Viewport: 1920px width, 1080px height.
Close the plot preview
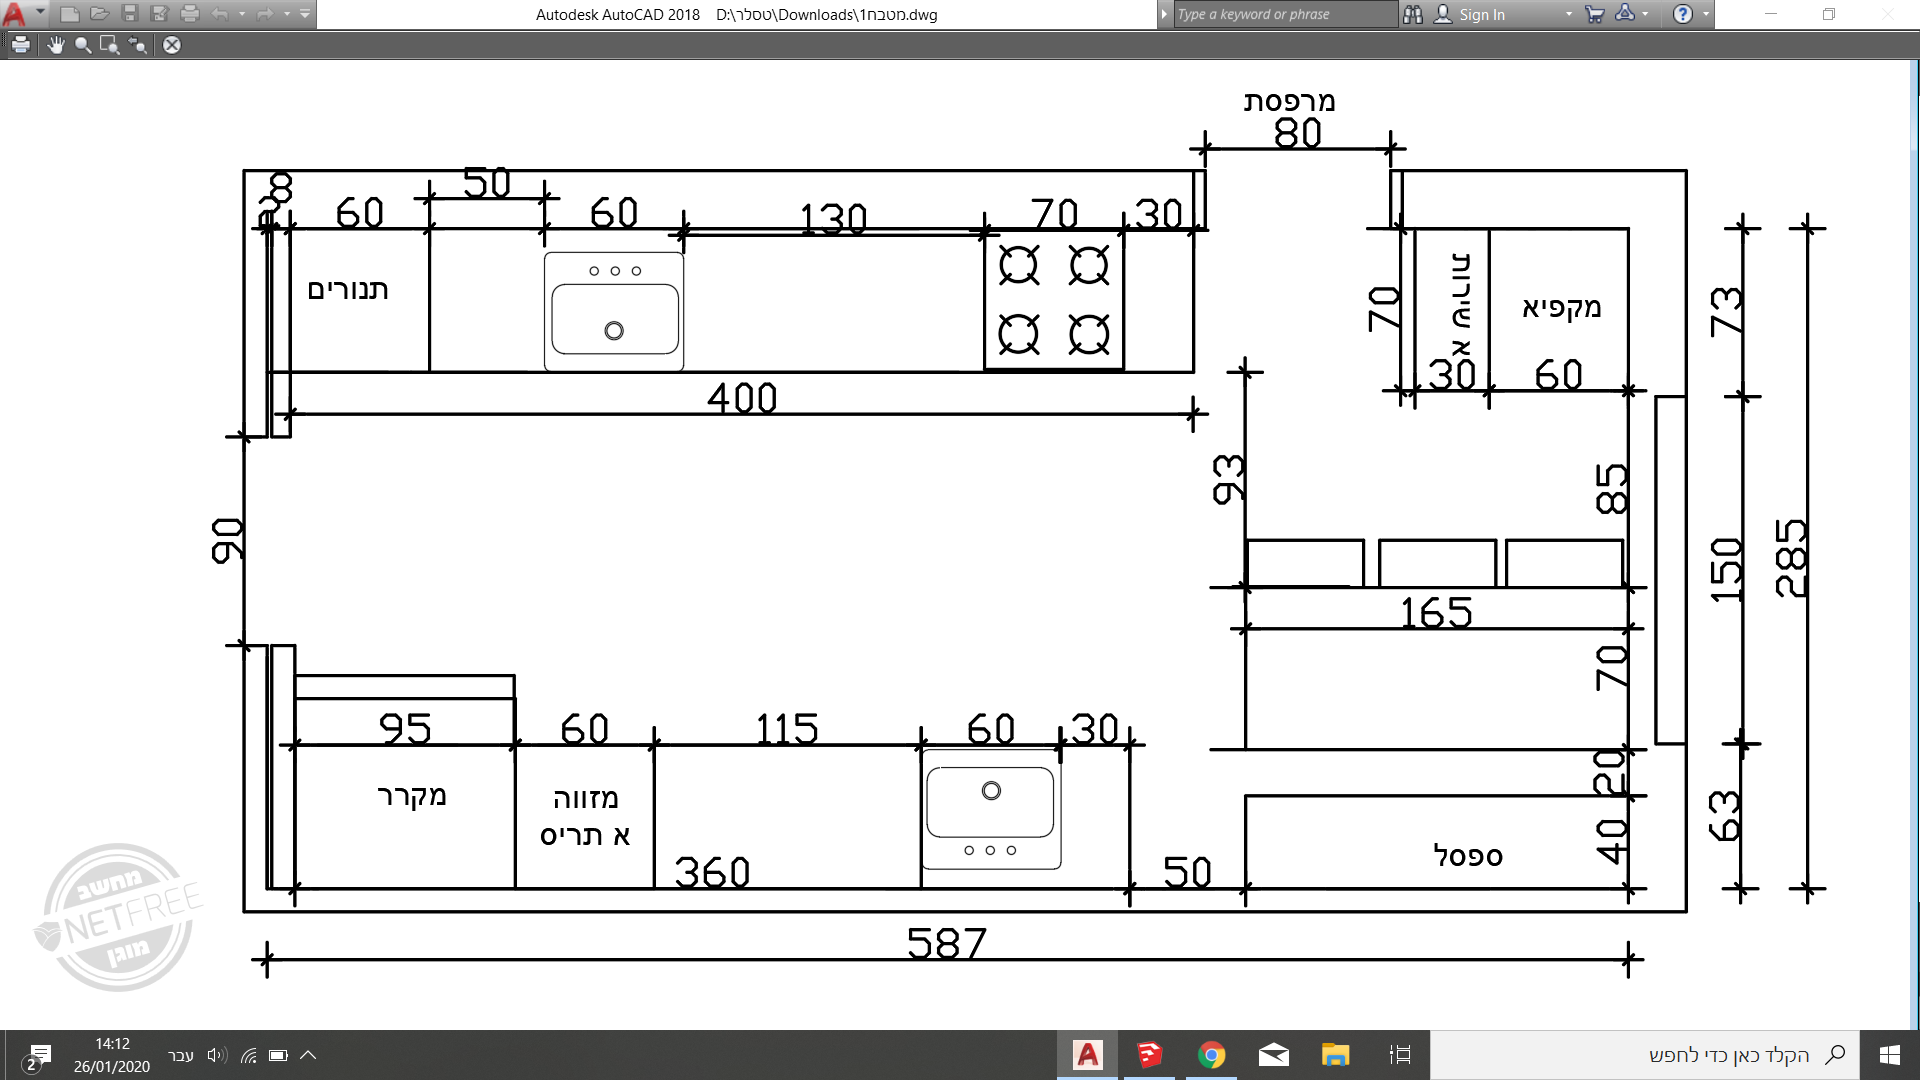click(x=171, y=45)
